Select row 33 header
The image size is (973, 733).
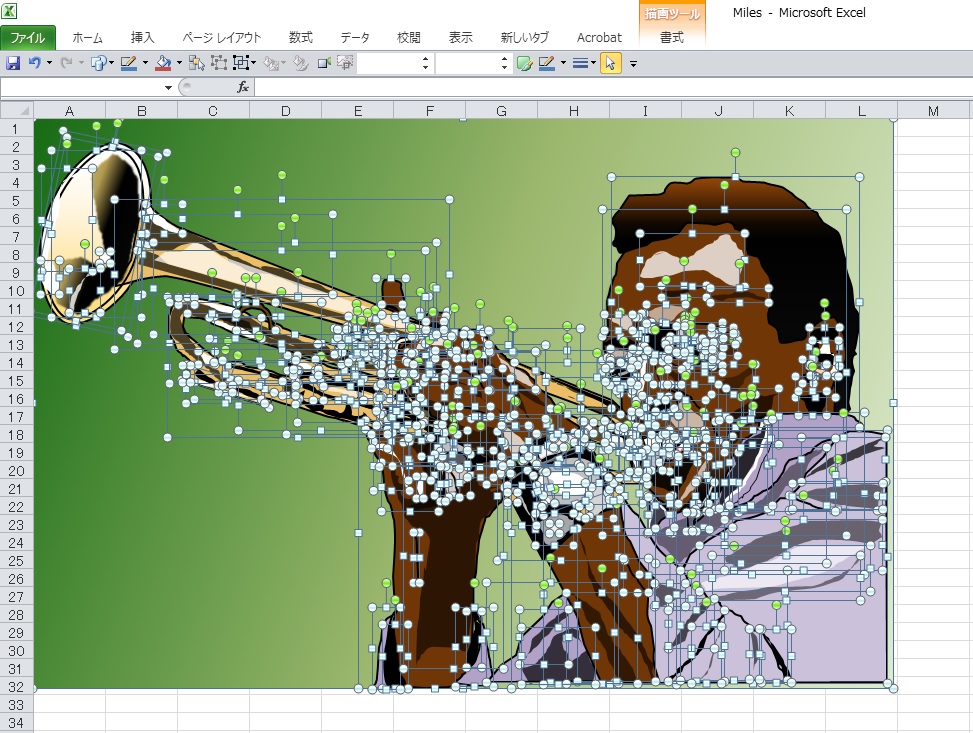(x=16, y=704)
